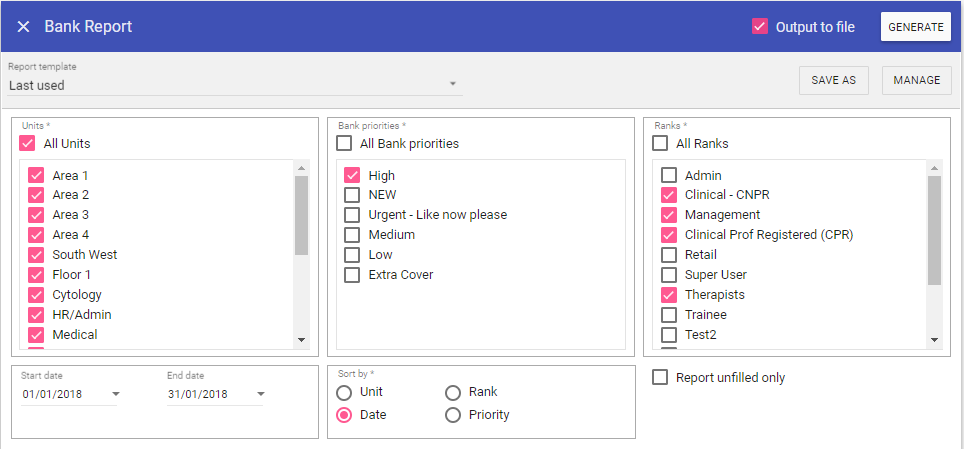Image resolution: width=964 pixels, height=449 pixels.
Task: Choose the Rank sort radio button
Action: click(x=453, y=392)
